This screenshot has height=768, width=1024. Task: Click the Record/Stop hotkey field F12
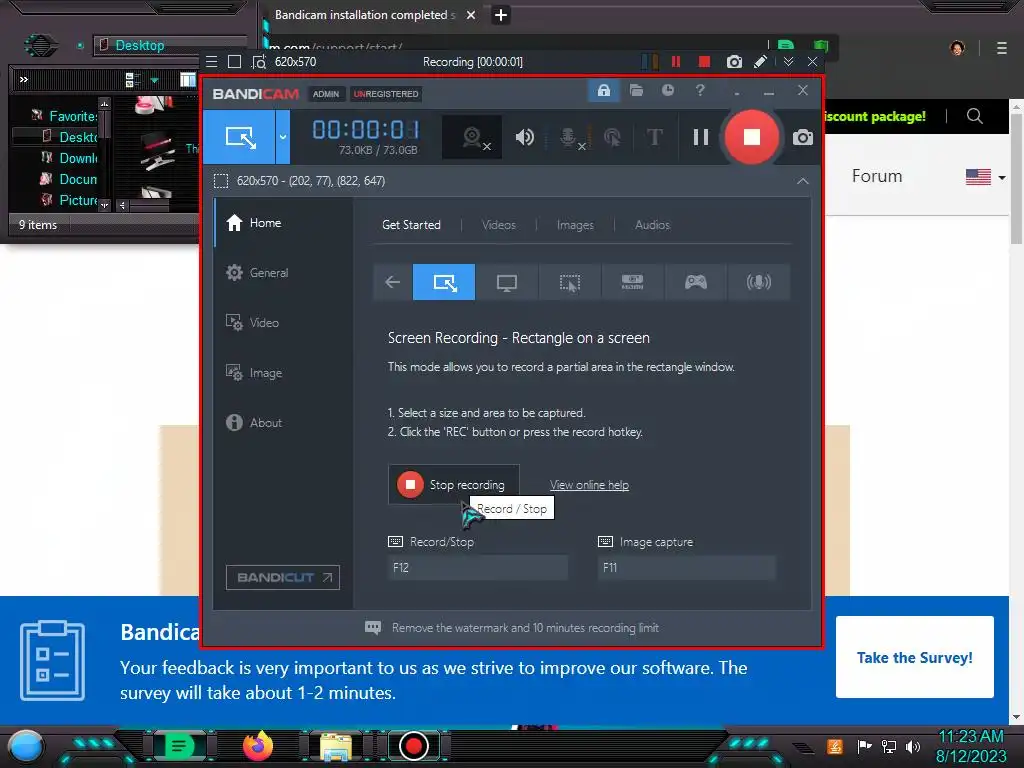coord(477,568)
